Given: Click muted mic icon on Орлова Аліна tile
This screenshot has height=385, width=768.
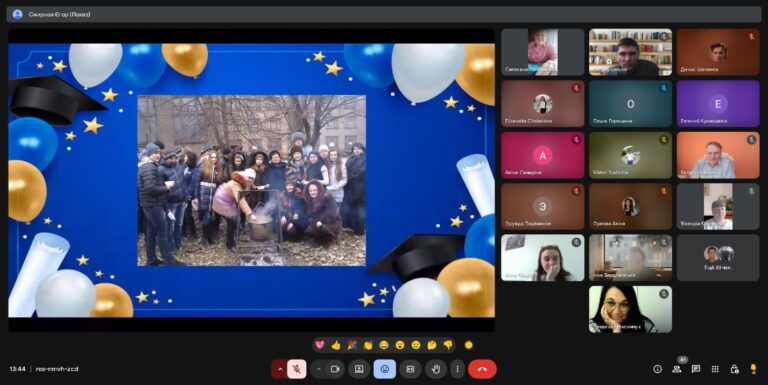Looking at the screenshot, I should (x=664, y=192).
